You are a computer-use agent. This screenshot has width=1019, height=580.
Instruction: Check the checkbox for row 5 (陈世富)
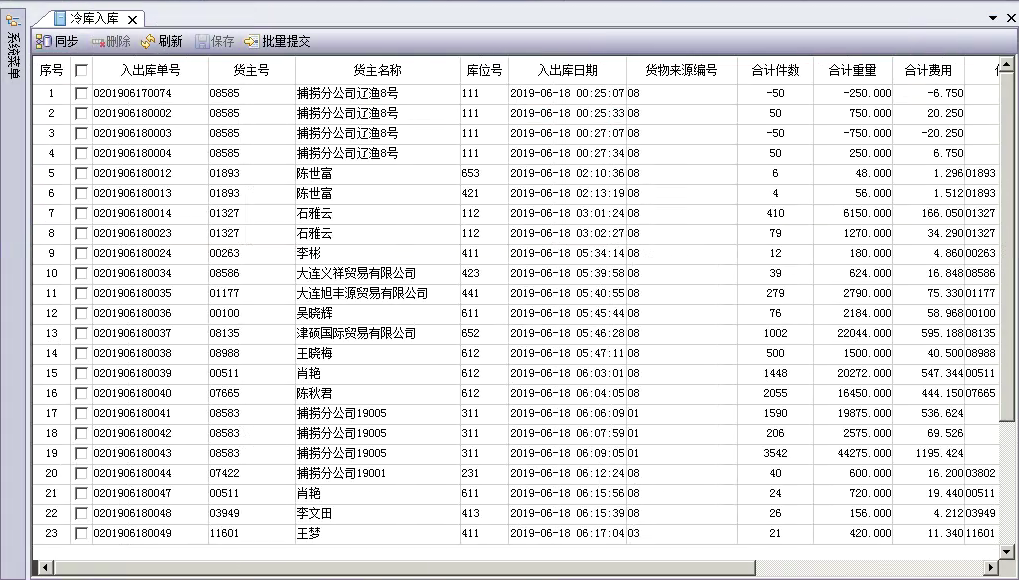click(x=81, y=173)
